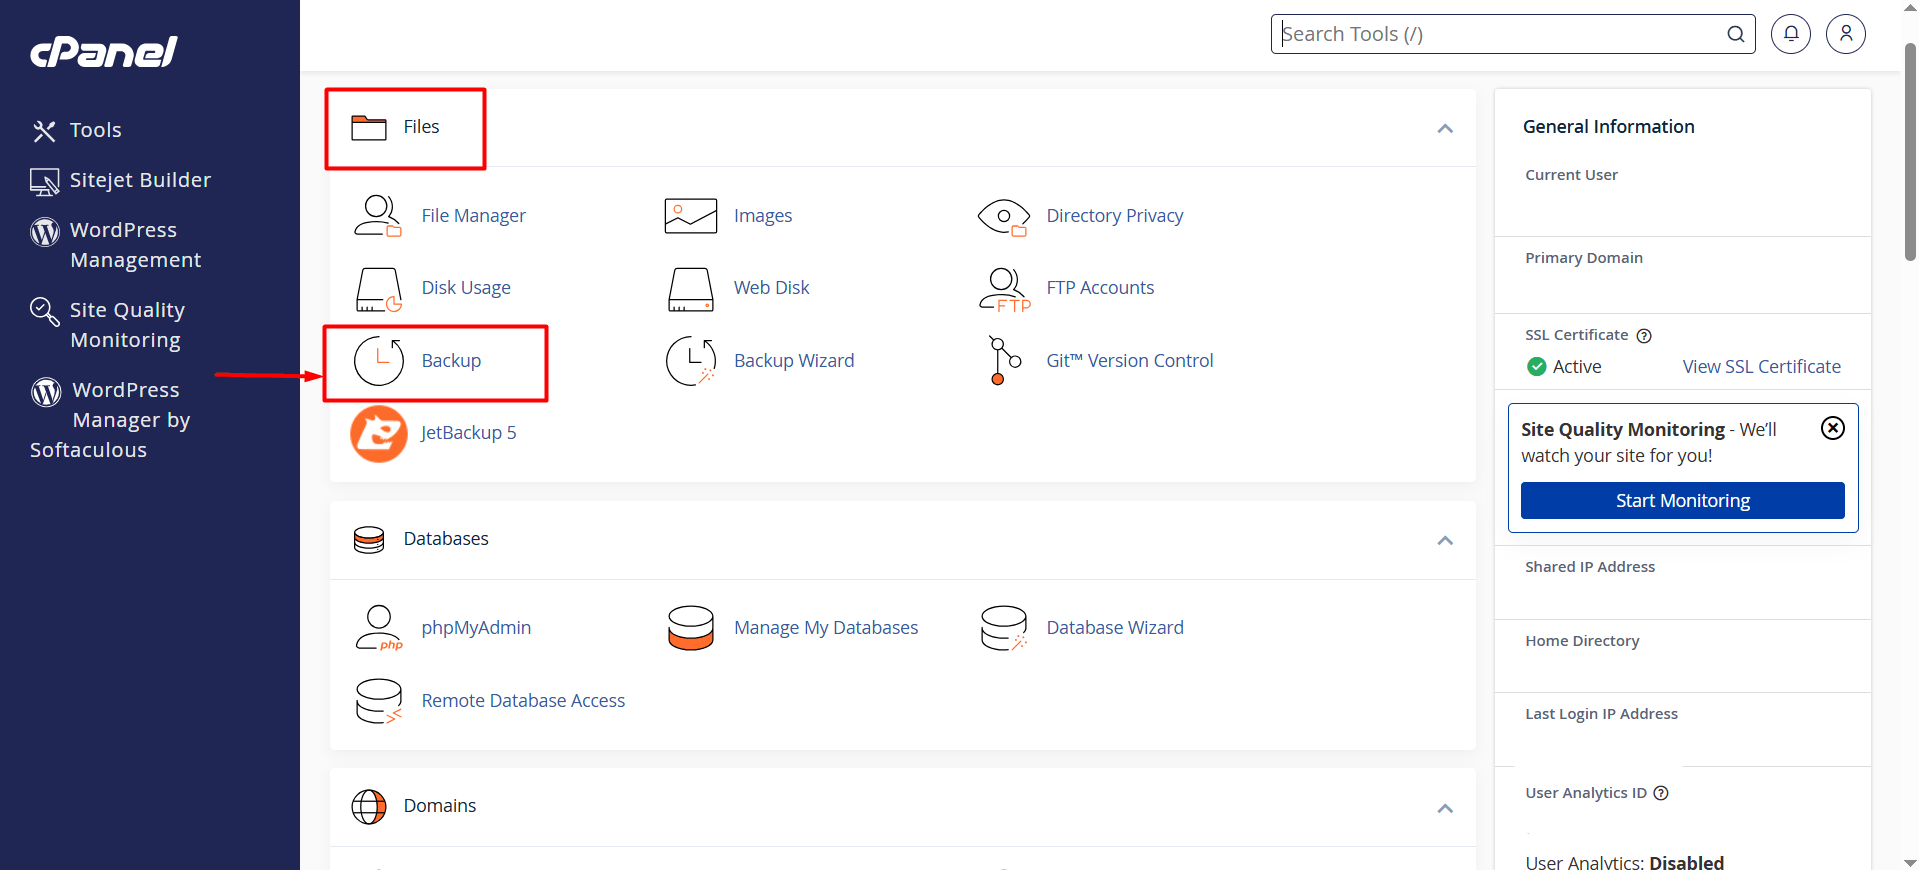Select Sitejet Builder in the sidebar
The height and width of the screenshot is (870, 1919).
[x=140, y=180]
